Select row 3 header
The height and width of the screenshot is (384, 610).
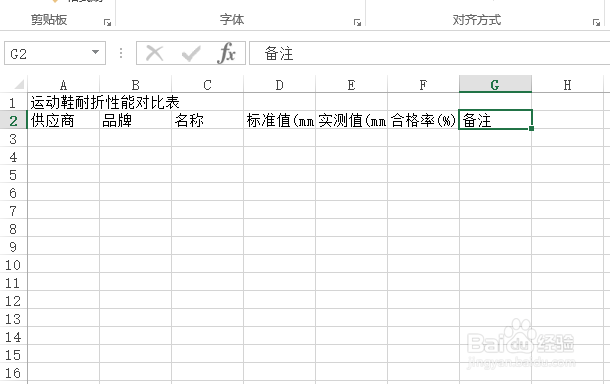point(13,139)
